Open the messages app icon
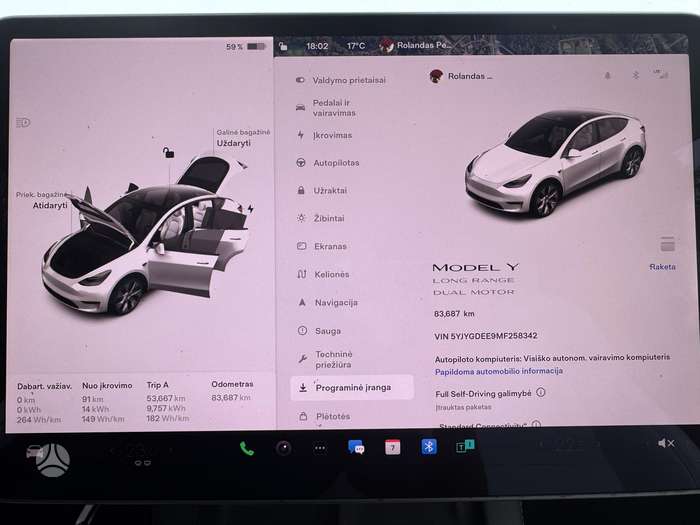The image size is (700, 525). click(356, 447)
